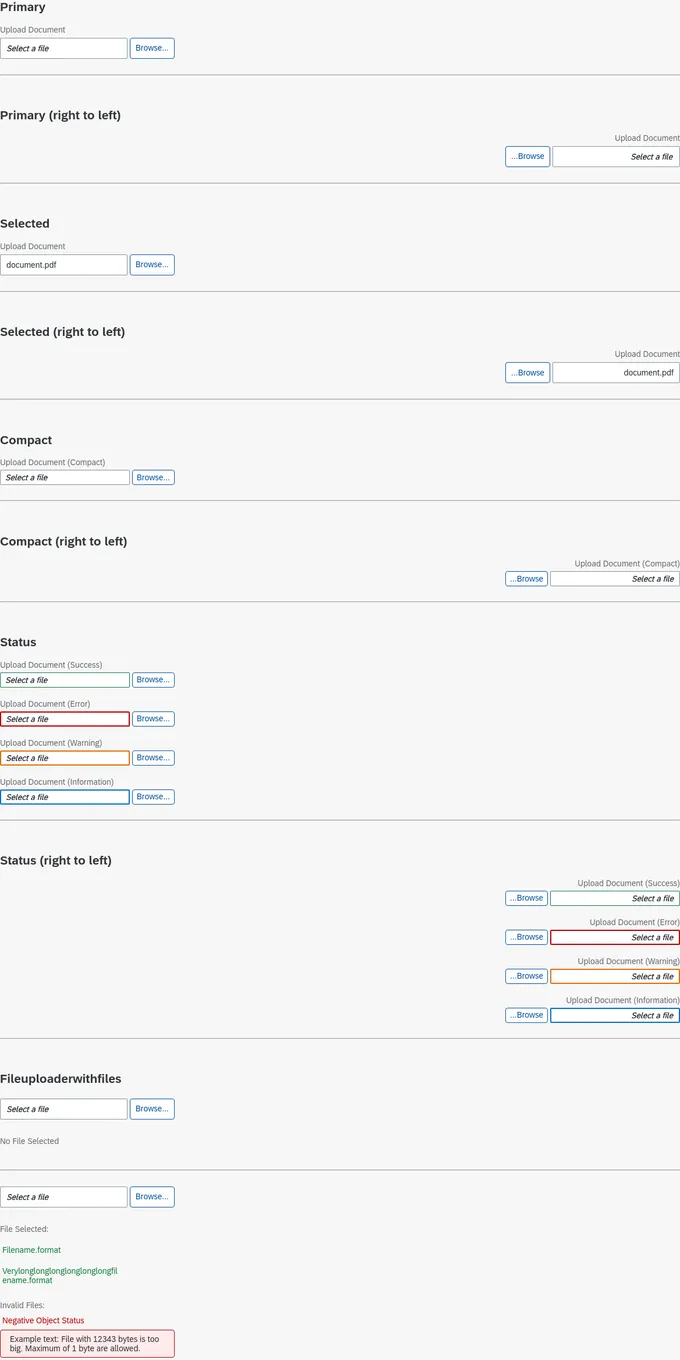Image resolution: width=680 pixels, height=1360 pixels.
Task: Click Browse above No File Selected text
Action: click(x=152, y=1109)
